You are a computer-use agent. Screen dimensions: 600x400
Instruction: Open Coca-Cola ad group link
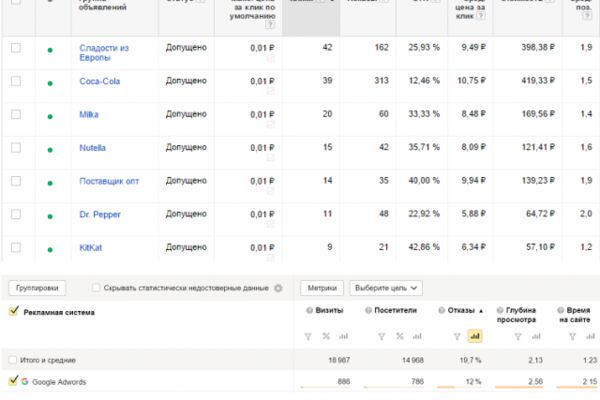point(99,81)
